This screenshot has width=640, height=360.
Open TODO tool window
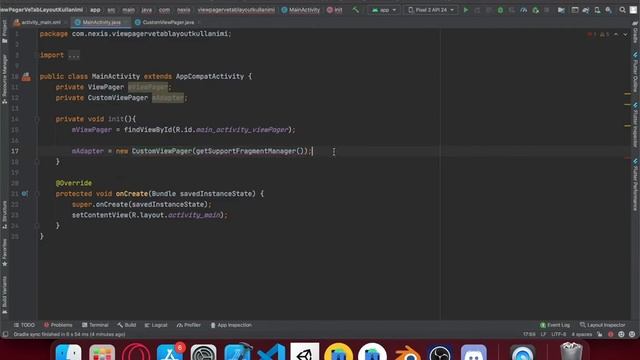pyautogui.click(x=24, y=325)
